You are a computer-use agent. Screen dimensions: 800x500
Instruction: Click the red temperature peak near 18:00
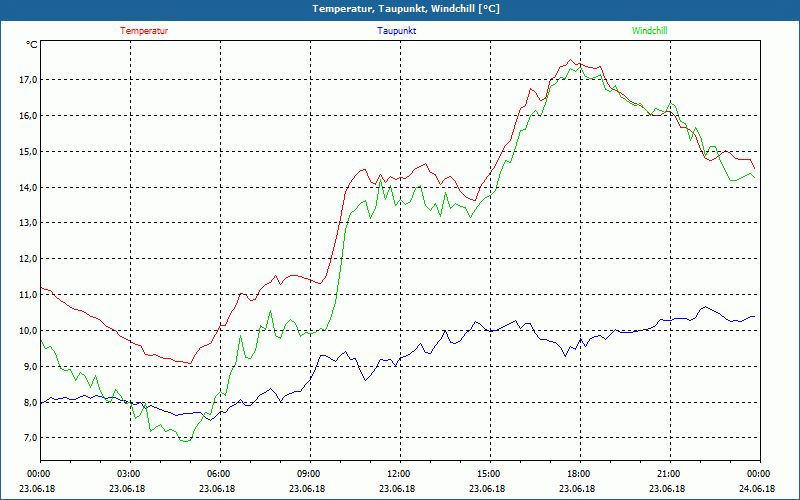coord(571,60)
